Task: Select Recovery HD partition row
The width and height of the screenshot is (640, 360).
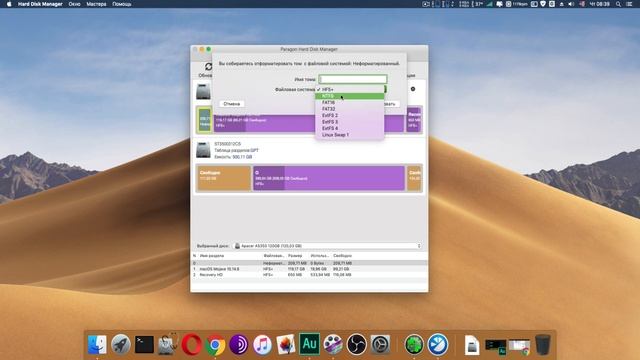Action: [x=309, y=275]
